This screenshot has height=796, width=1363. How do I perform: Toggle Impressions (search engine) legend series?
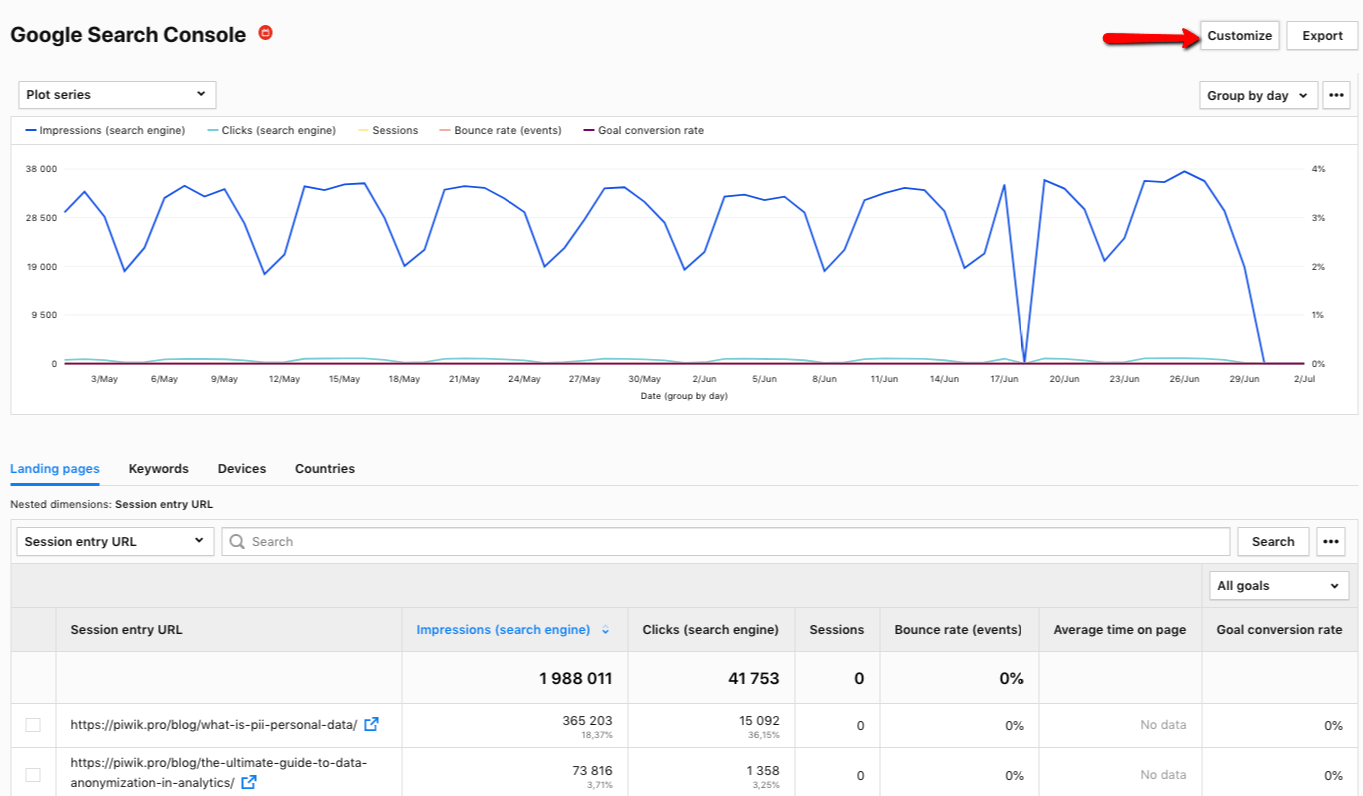click(x=105, y=130)
